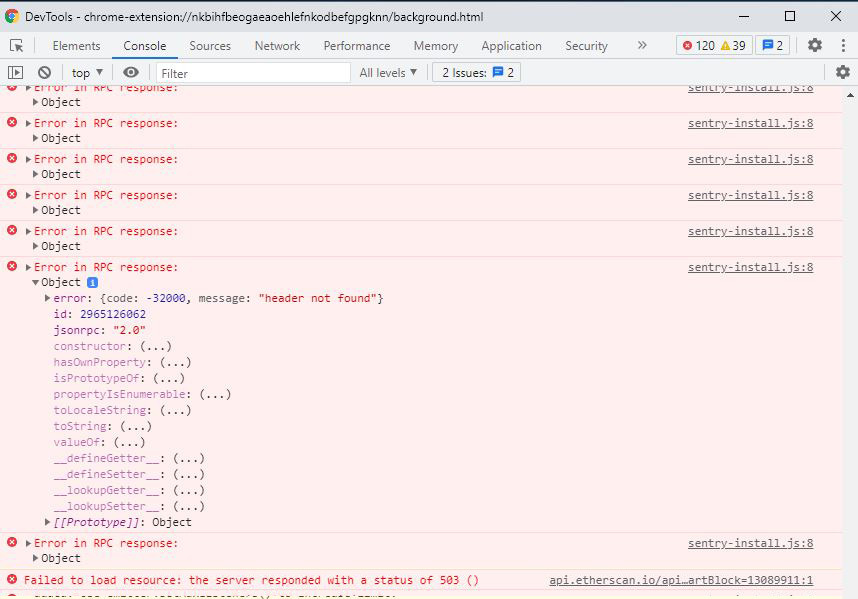Toggle the console sidebar panel icon
Viewport: 858px width, 599px height.
[15, 72]
